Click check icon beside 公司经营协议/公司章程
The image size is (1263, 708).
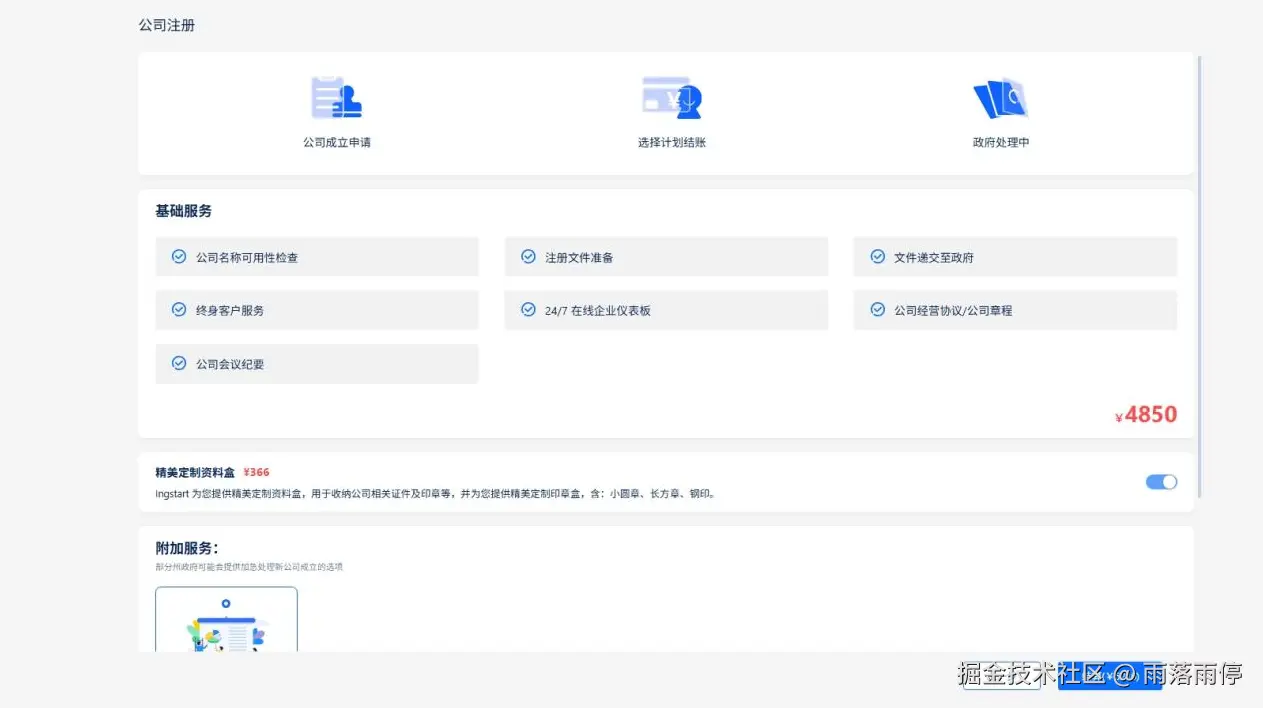877,309
